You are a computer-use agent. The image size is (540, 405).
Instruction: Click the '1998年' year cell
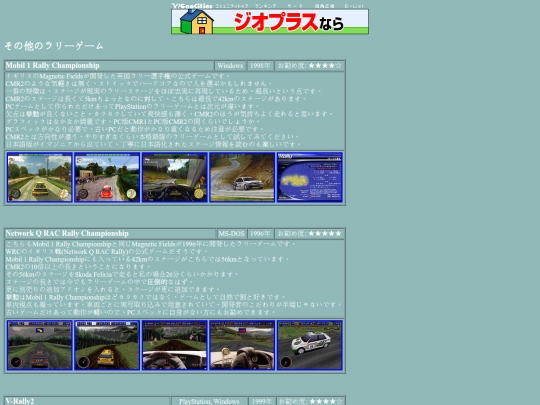(x=260, y=66)
